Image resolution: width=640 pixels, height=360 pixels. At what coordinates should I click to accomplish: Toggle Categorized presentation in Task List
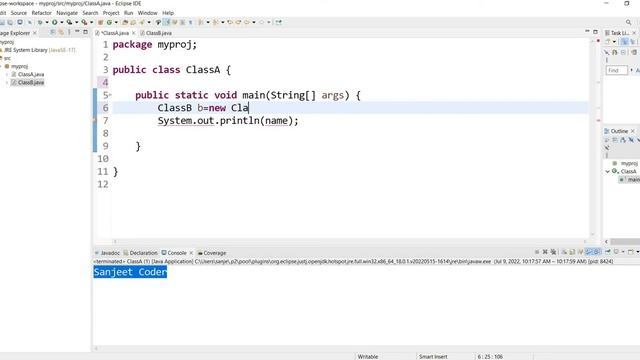pos(624,42)
